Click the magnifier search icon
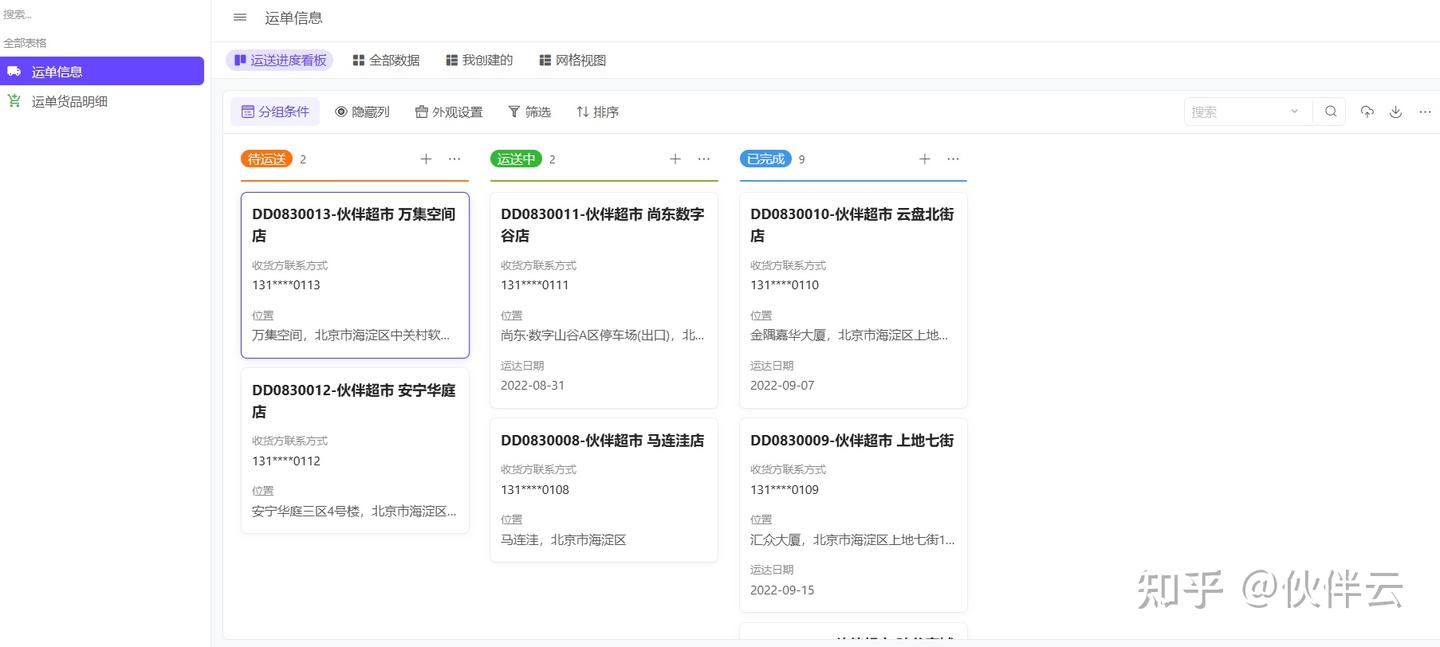The height and width of the screenshot is (647, 1440). point(1330,111)
